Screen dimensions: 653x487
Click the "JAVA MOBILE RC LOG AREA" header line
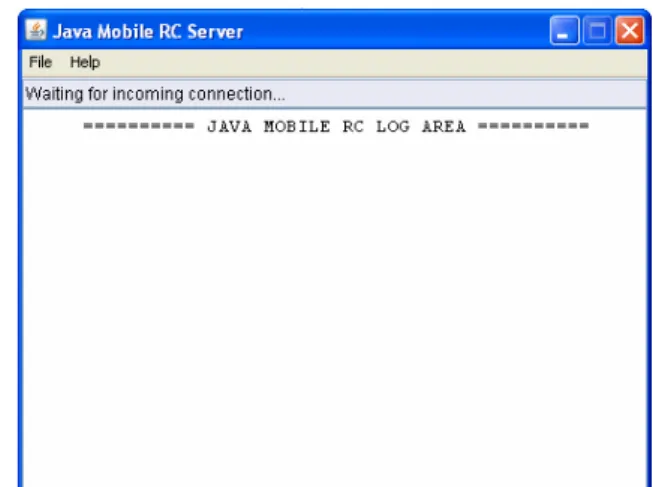(x=336, y=126)
